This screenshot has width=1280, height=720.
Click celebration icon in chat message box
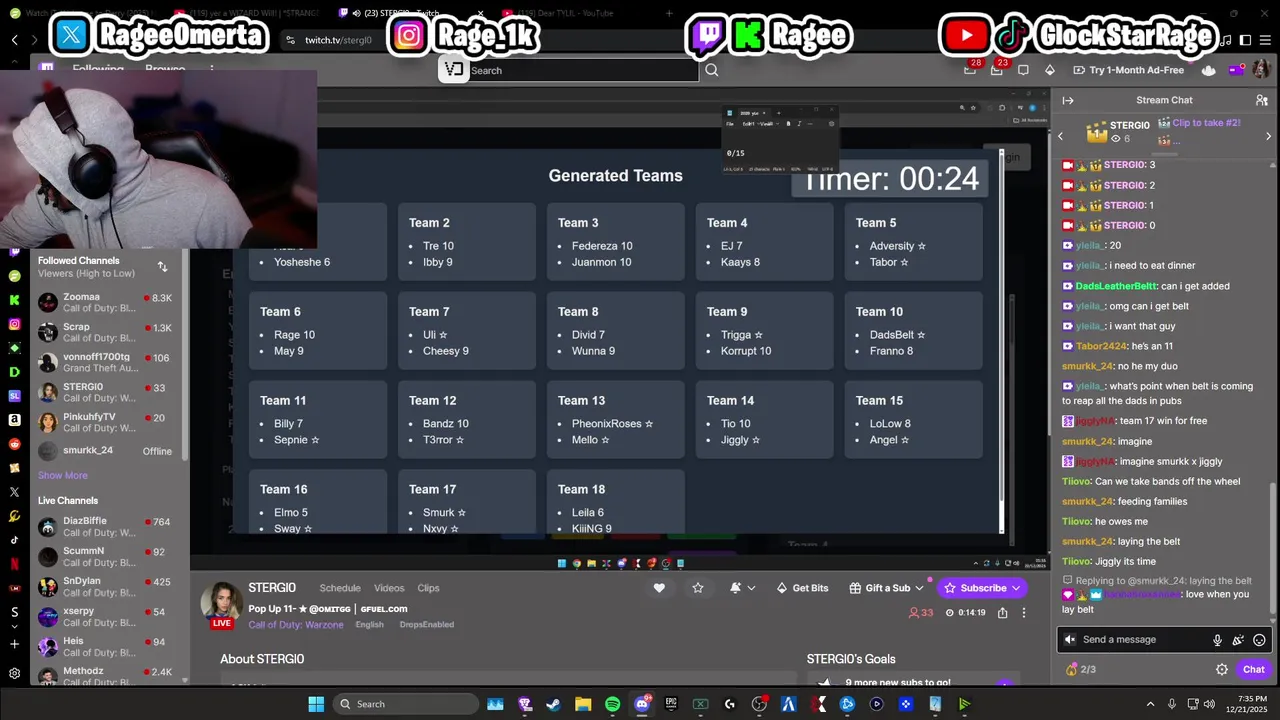(x=1238, y=640)
